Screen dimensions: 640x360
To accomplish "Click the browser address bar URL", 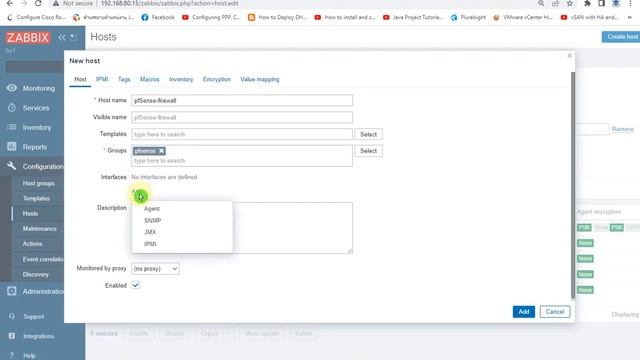I will point(169,3).
